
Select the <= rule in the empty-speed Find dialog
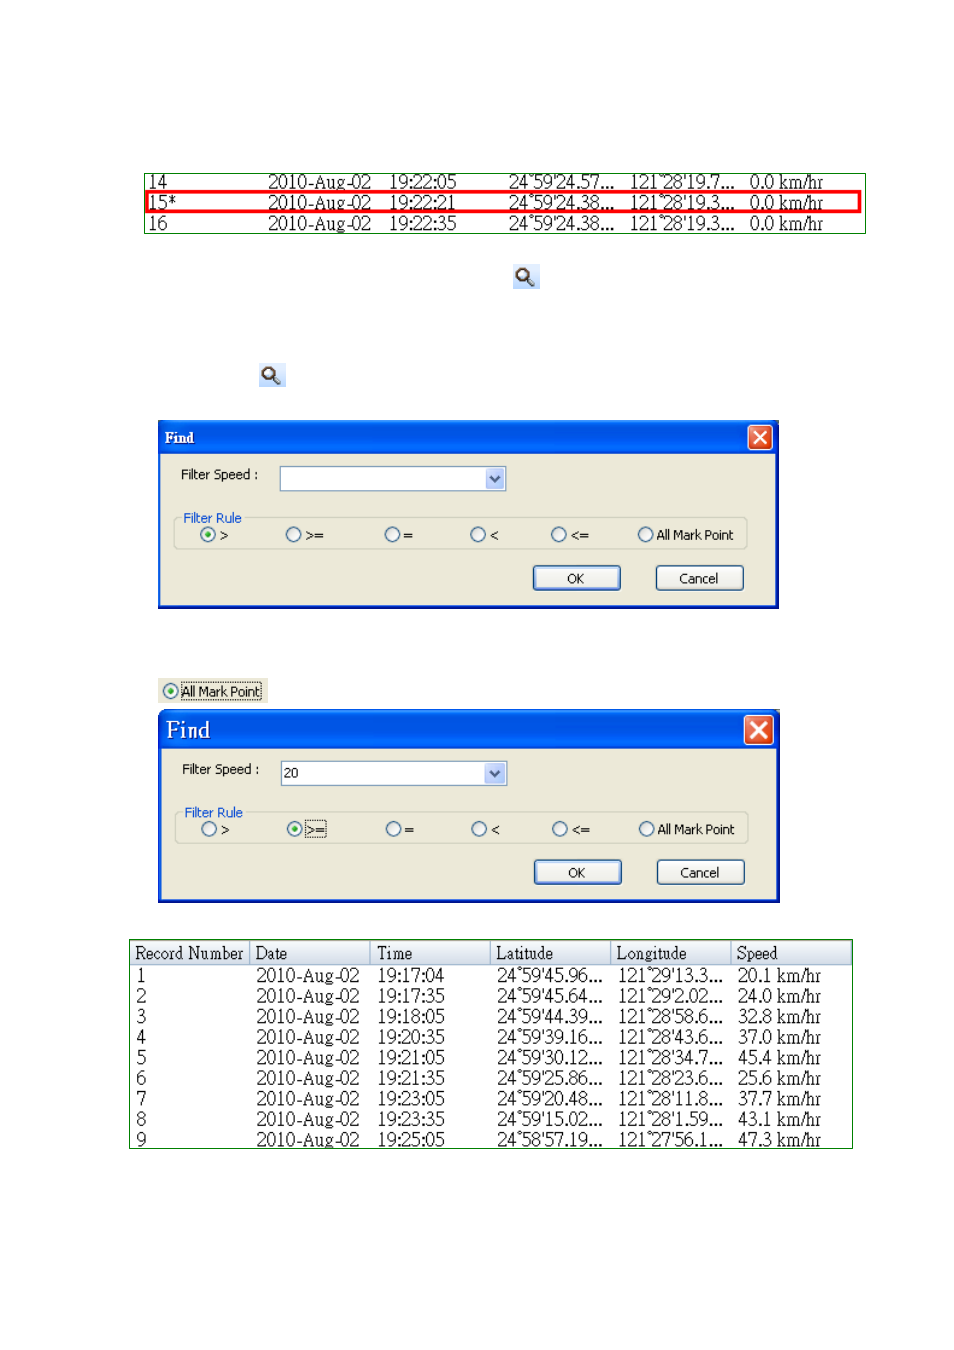(x=559, y=535)
